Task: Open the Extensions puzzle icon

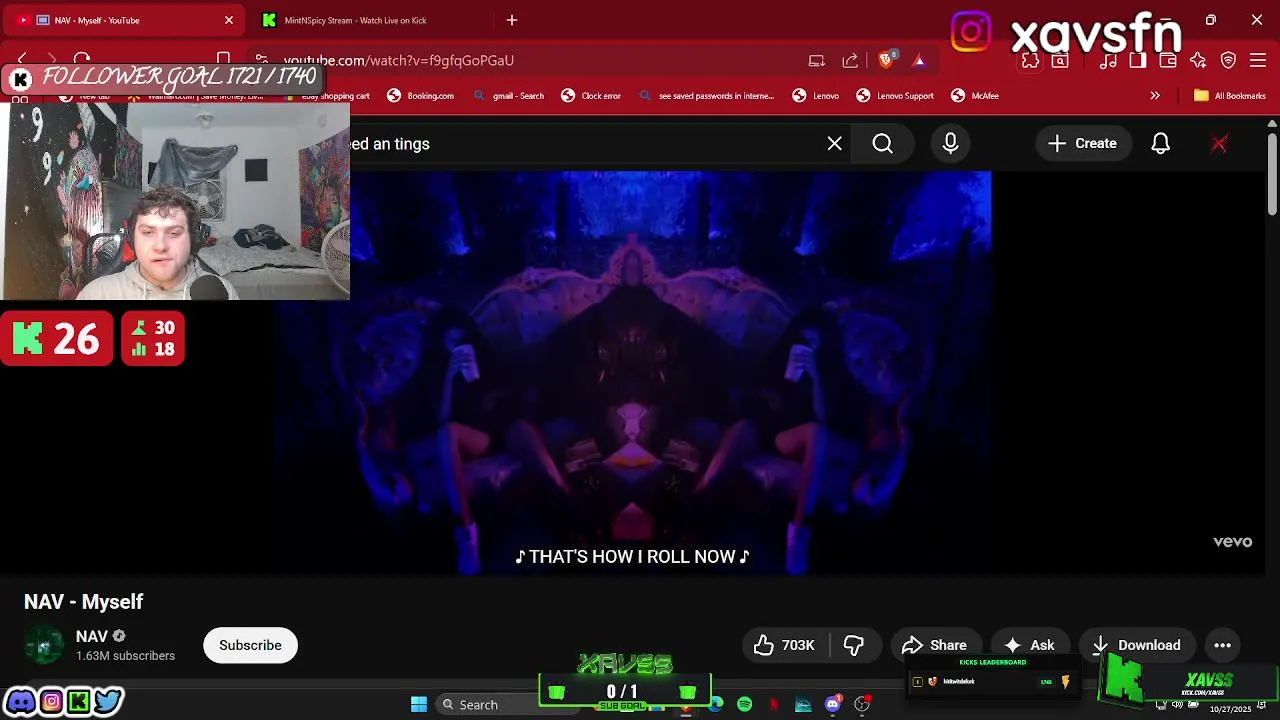Action: (1030, 60)
